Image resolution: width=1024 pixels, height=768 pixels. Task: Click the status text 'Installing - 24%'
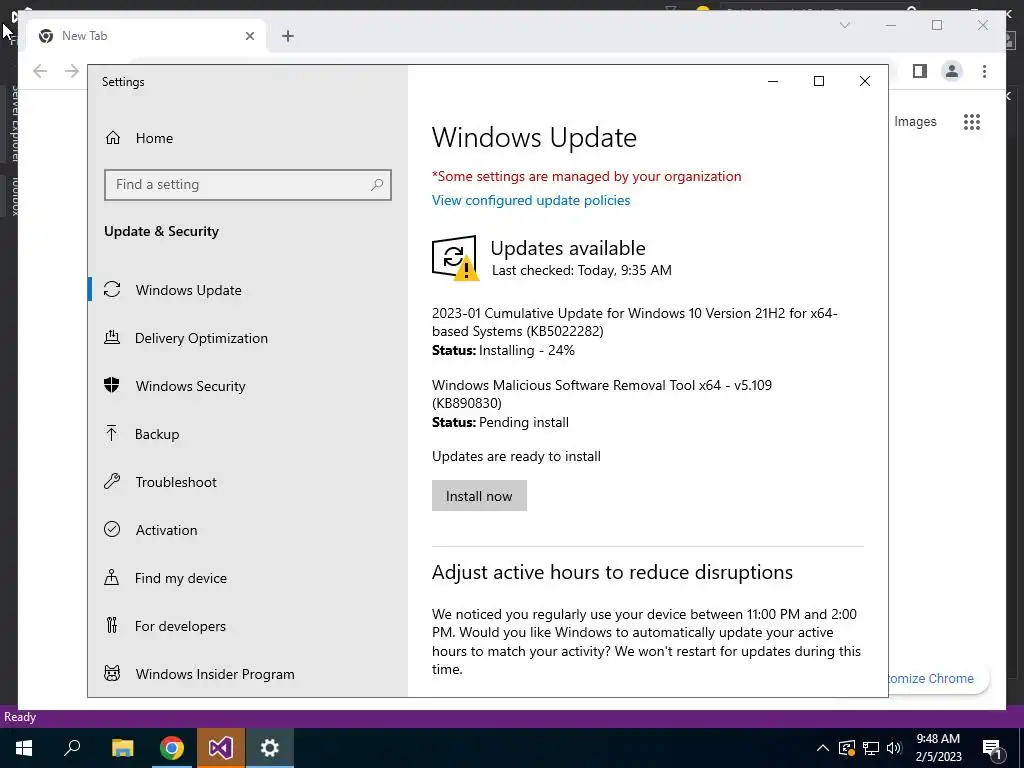click(526, 351)
